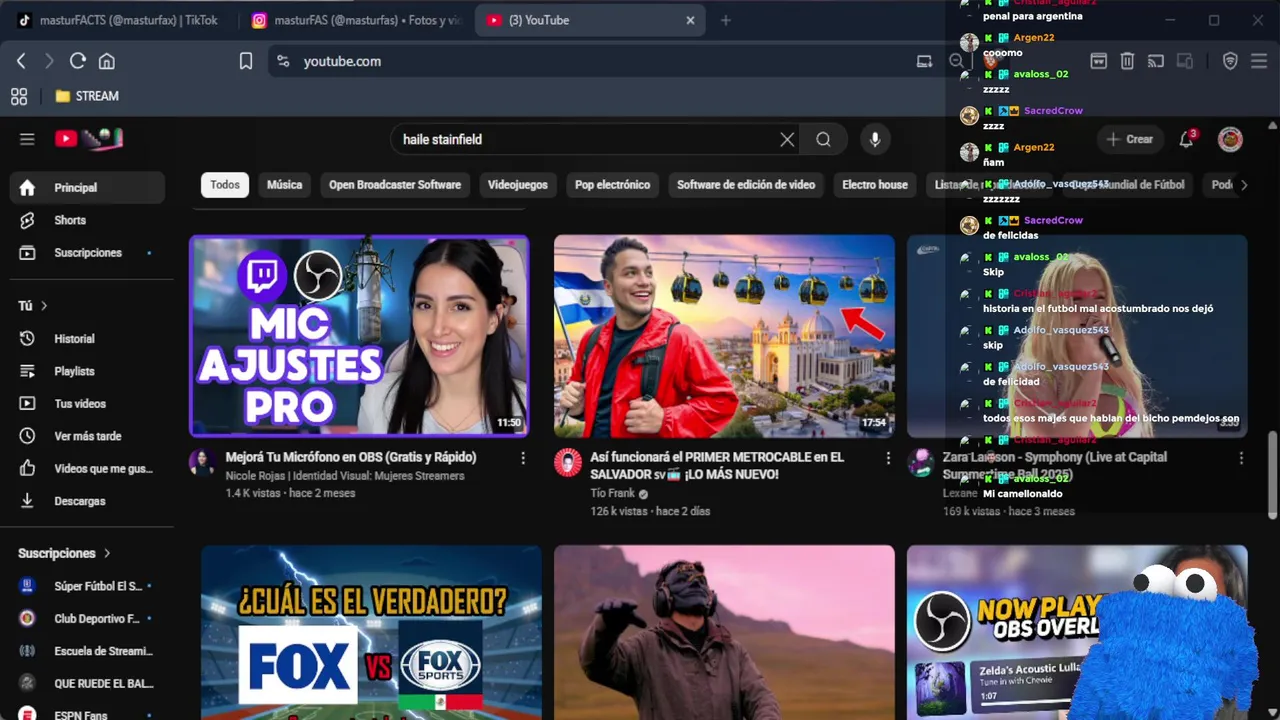Open Club Deportivo F... subscription

pos(87,619)
